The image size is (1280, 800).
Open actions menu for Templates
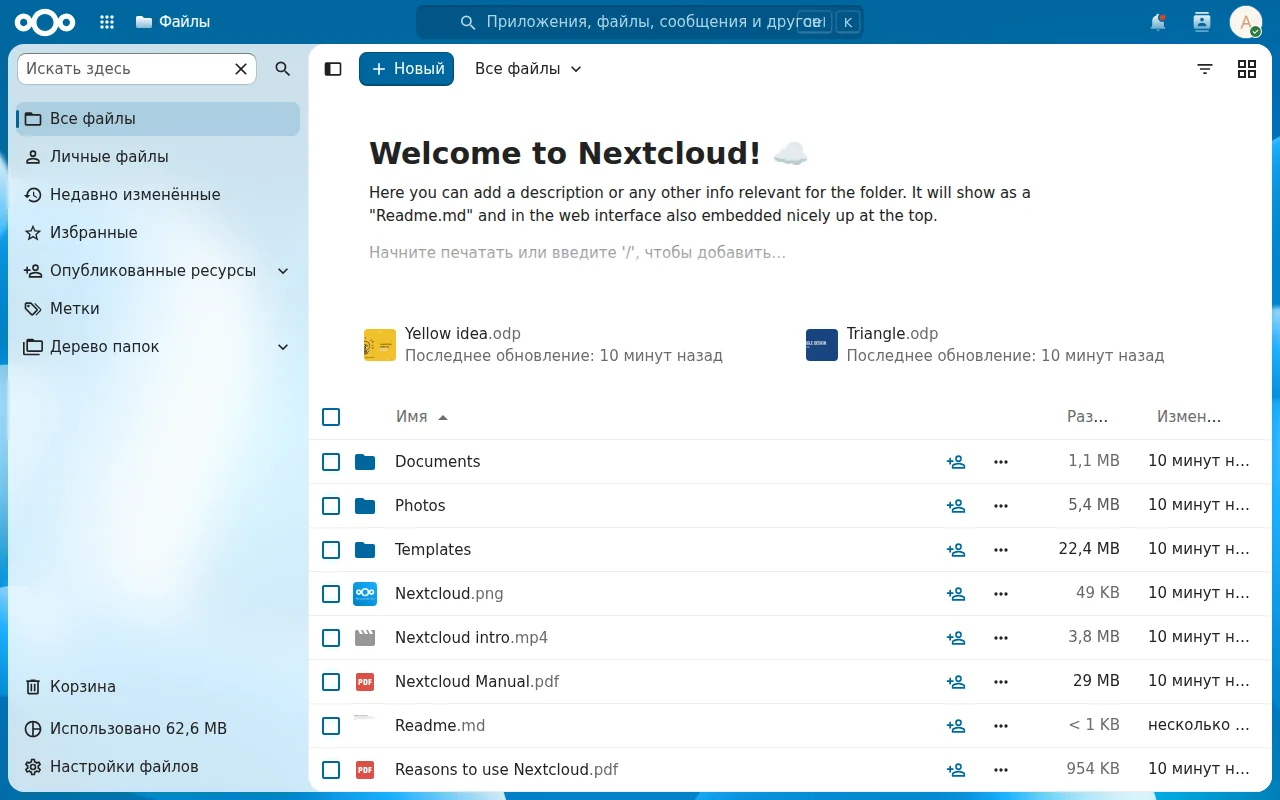pyautogui.click(x=1001, y=550)
